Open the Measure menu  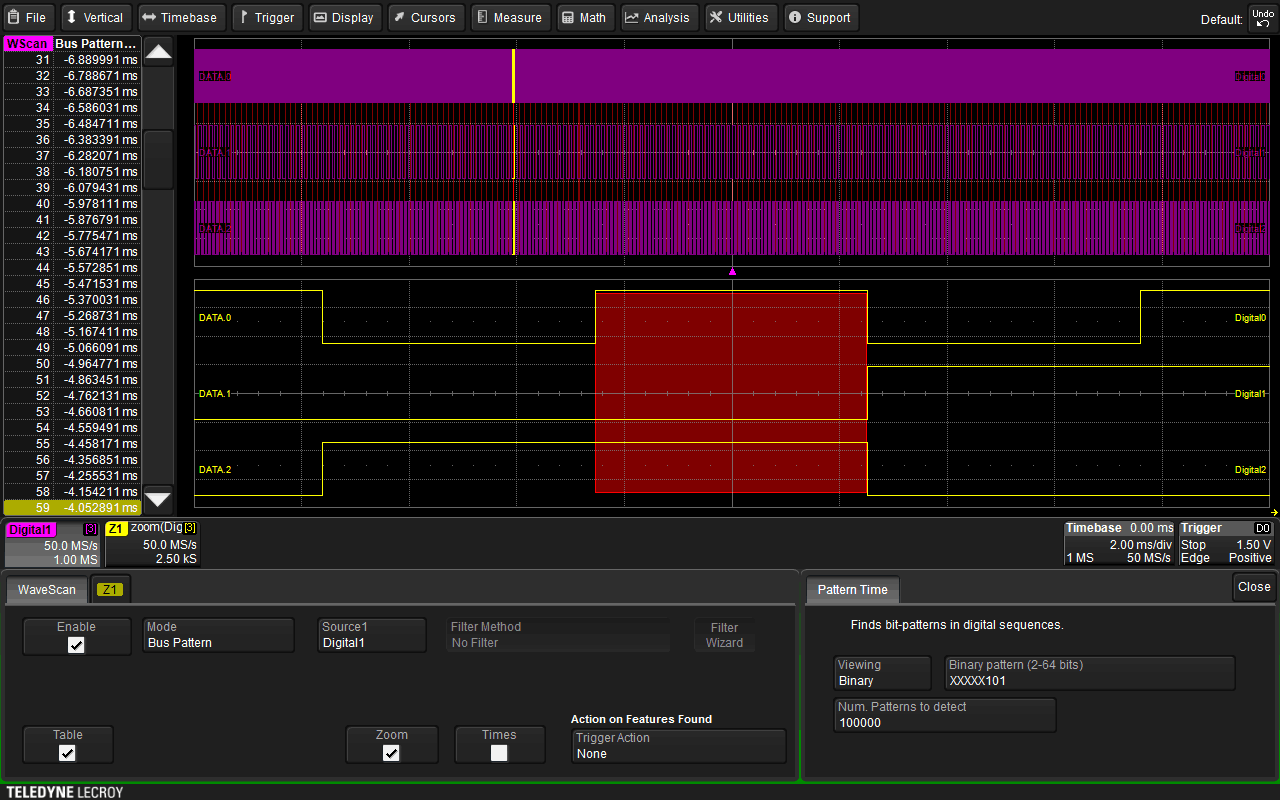[x=509, y=17]
